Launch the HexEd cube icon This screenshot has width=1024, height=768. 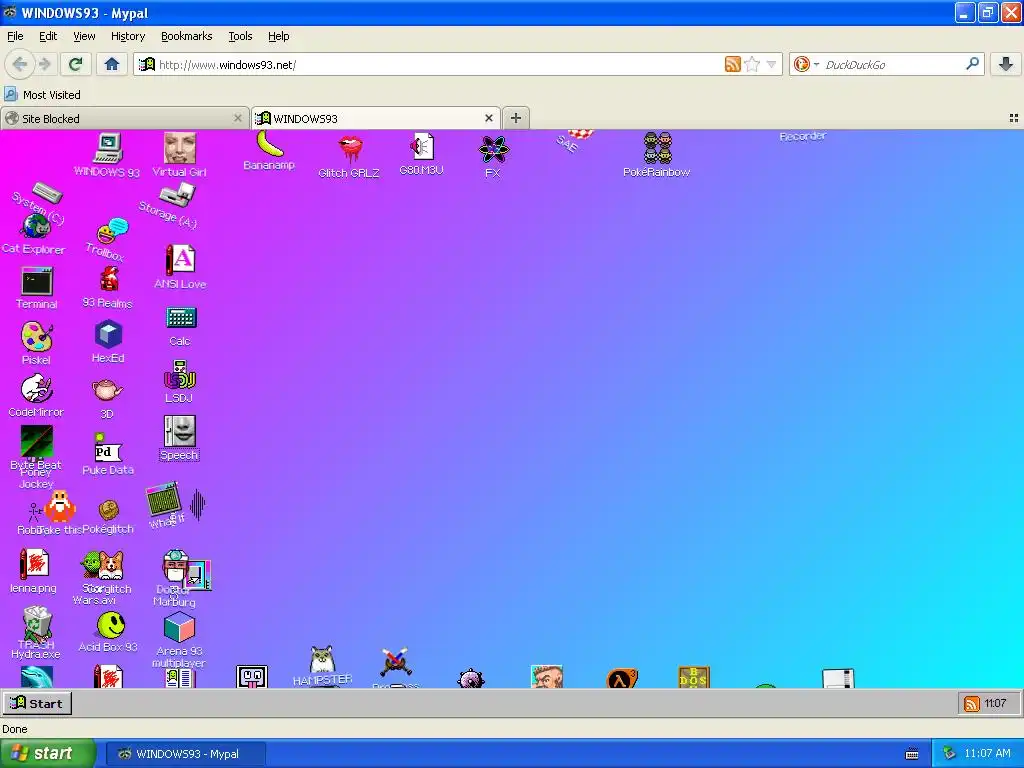(108, 334)
